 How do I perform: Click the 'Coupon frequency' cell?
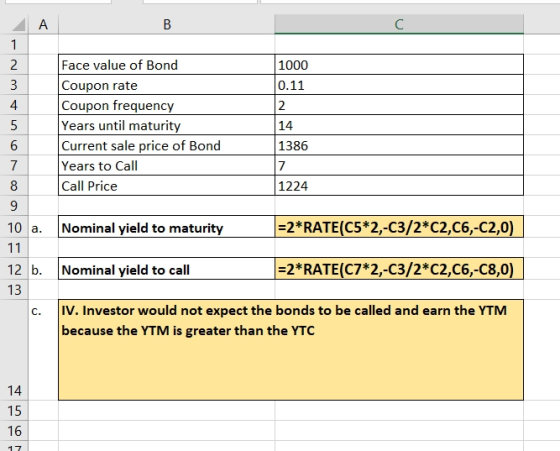click(167, 105)
